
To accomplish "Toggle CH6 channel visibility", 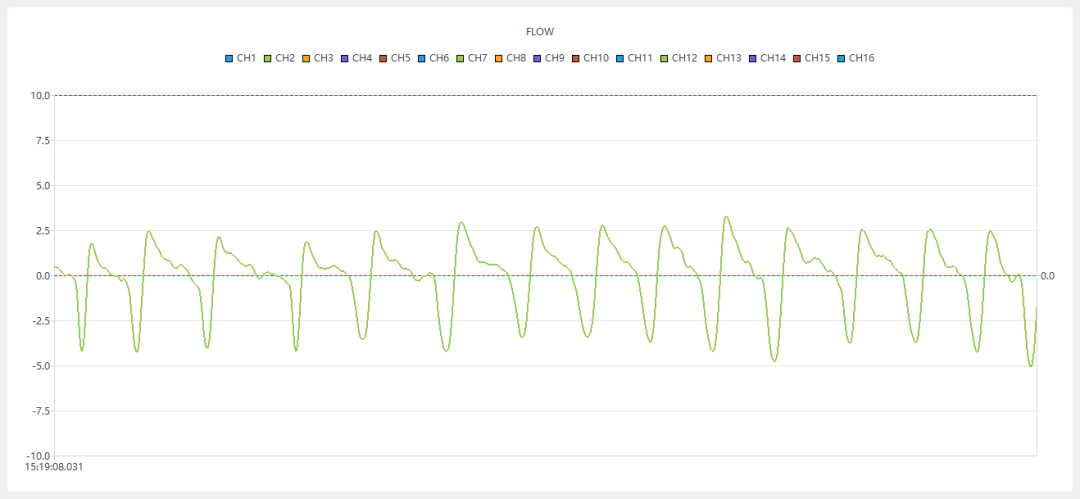I will 434,58.
